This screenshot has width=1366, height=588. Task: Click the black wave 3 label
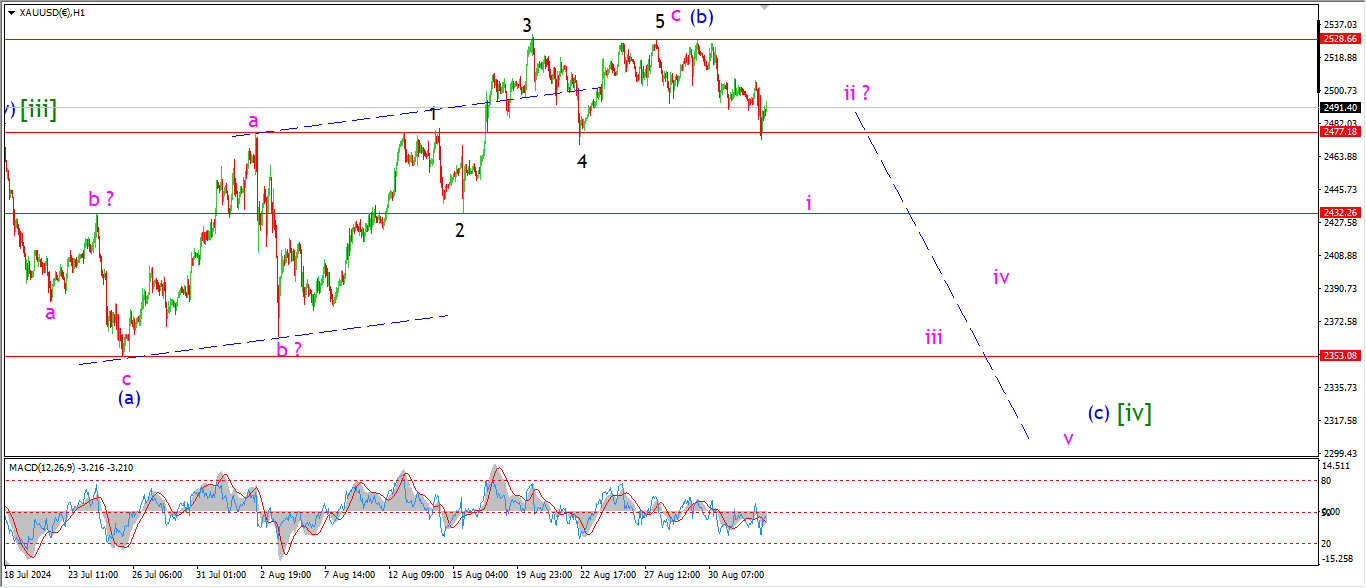pos(527,25)
